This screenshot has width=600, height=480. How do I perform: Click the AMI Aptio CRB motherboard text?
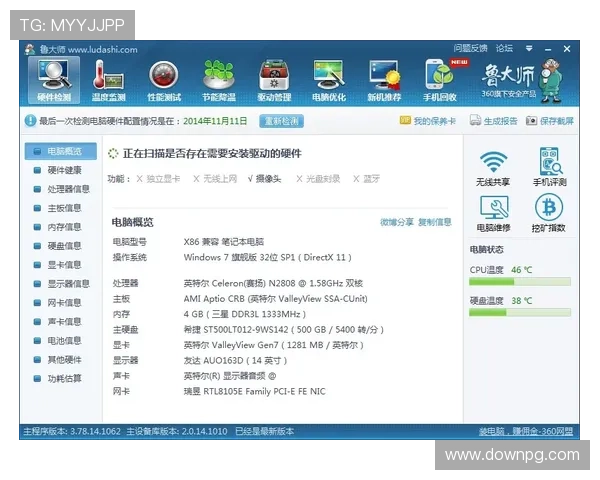[x=276, y=299]
